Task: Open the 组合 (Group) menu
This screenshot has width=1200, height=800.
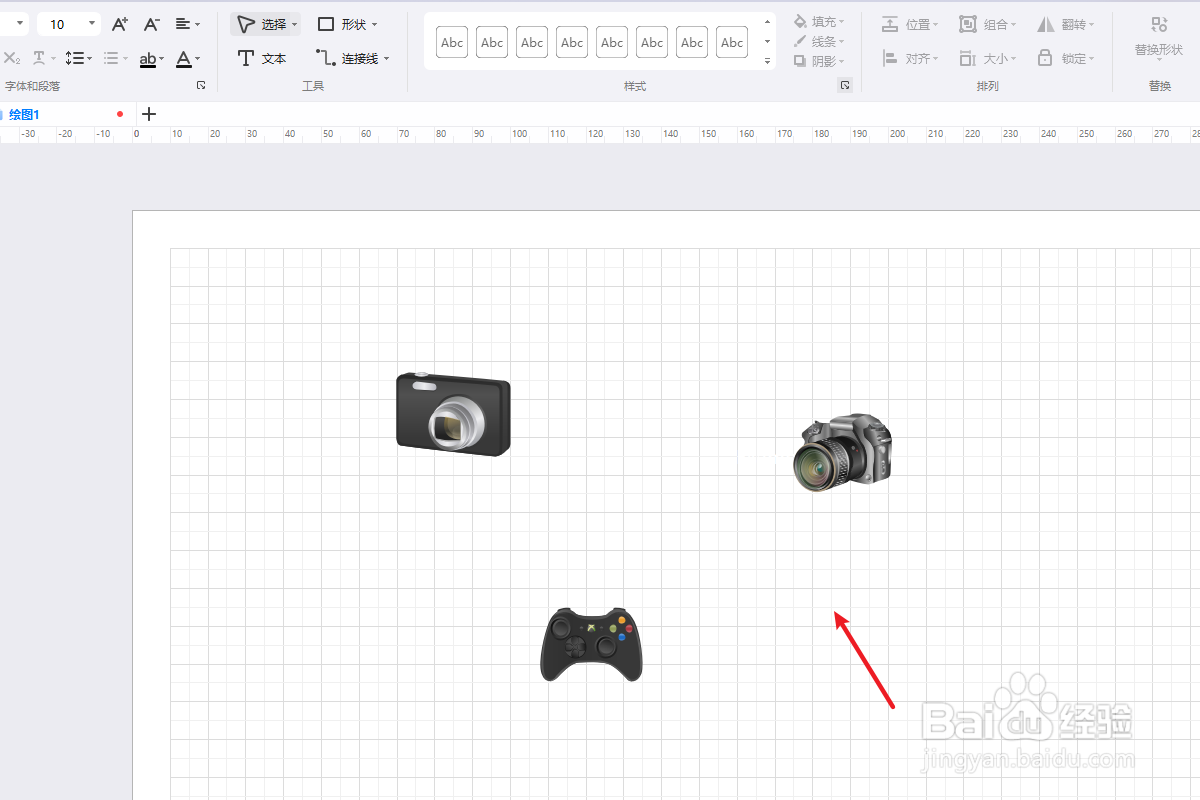Action: click(988, 24)
